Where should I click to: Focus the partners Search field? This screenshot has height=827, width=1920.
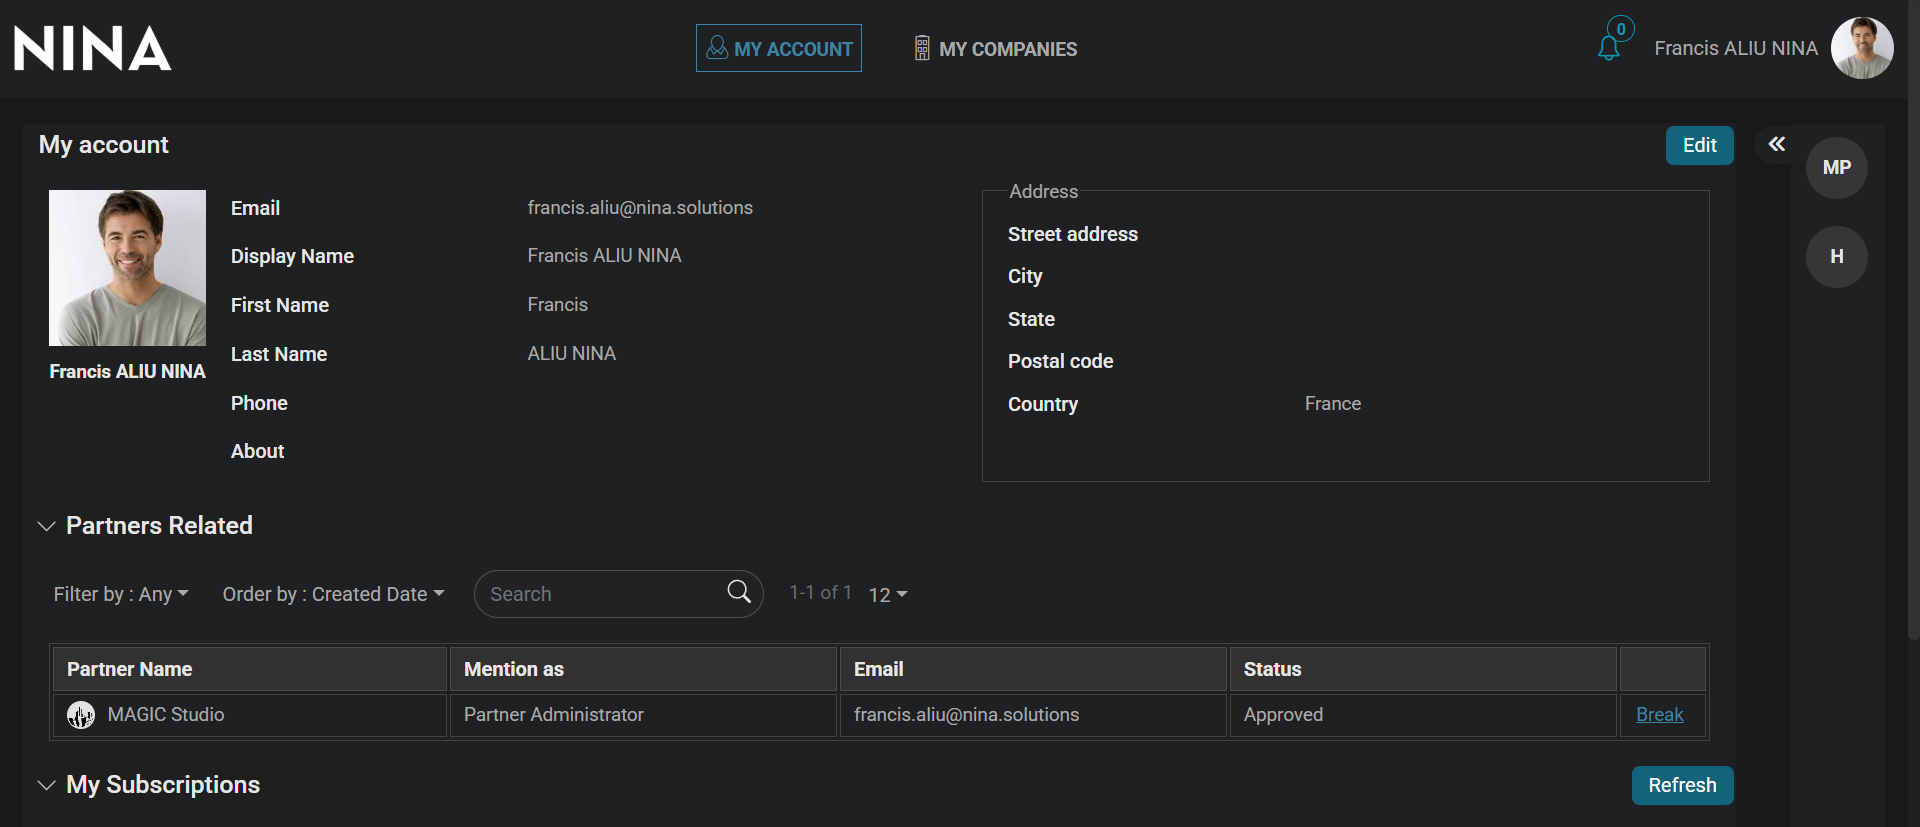click(600, 594)
